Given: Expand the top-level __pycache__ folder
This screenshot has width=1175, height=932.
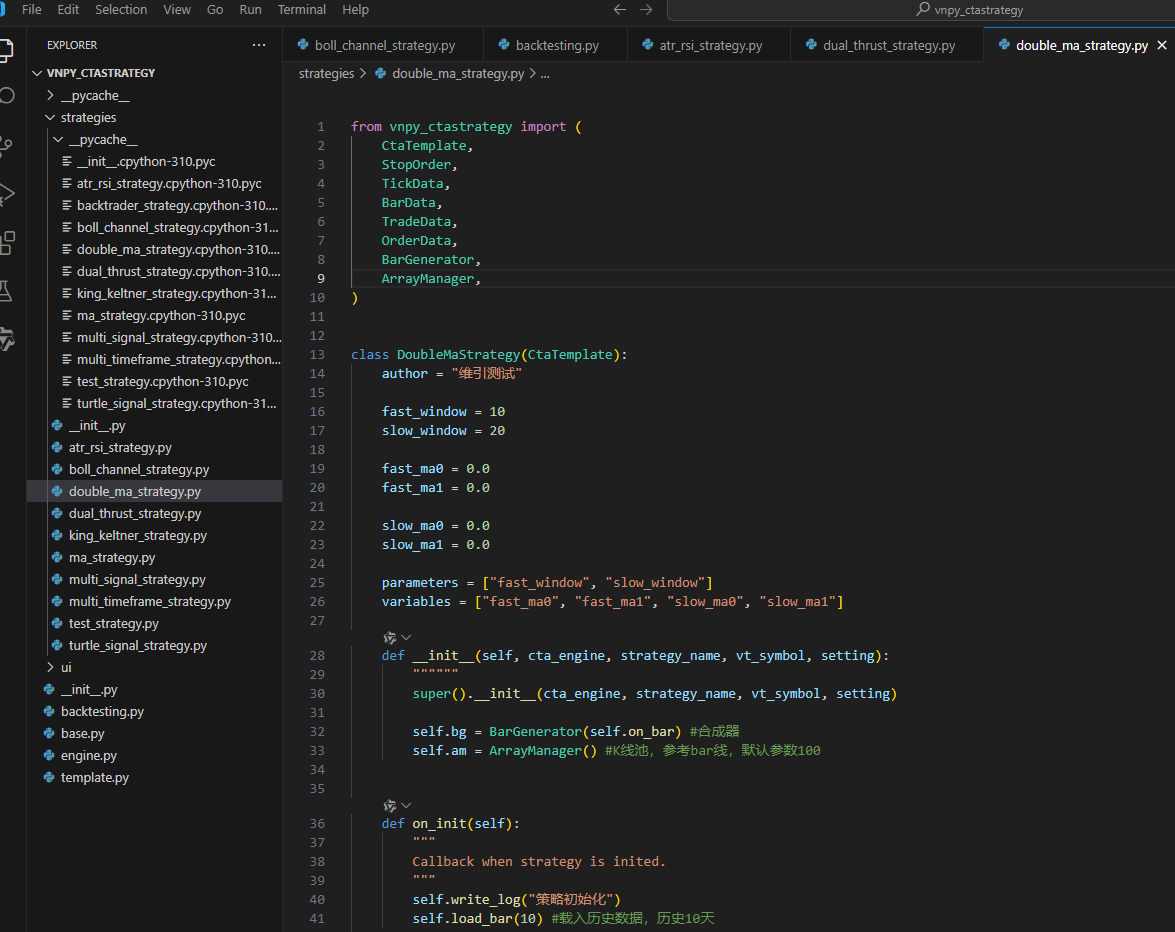Looking at the screenshot, I should pyautogui.click(x=50, y=95).
